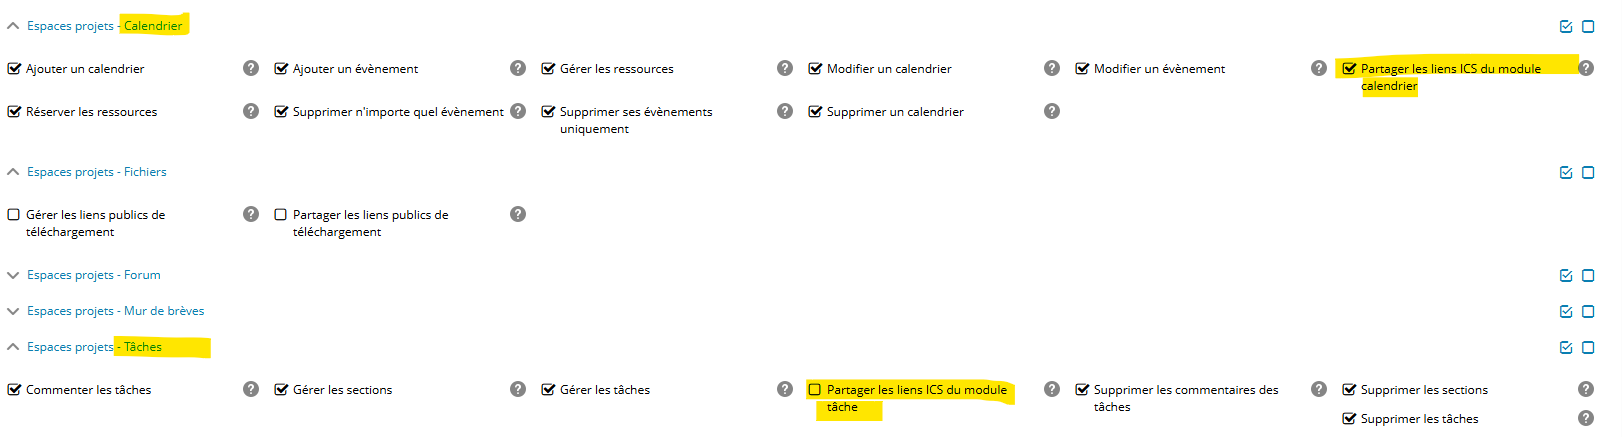Check Gérer les liens publics de téléchargement

[14, 215]
